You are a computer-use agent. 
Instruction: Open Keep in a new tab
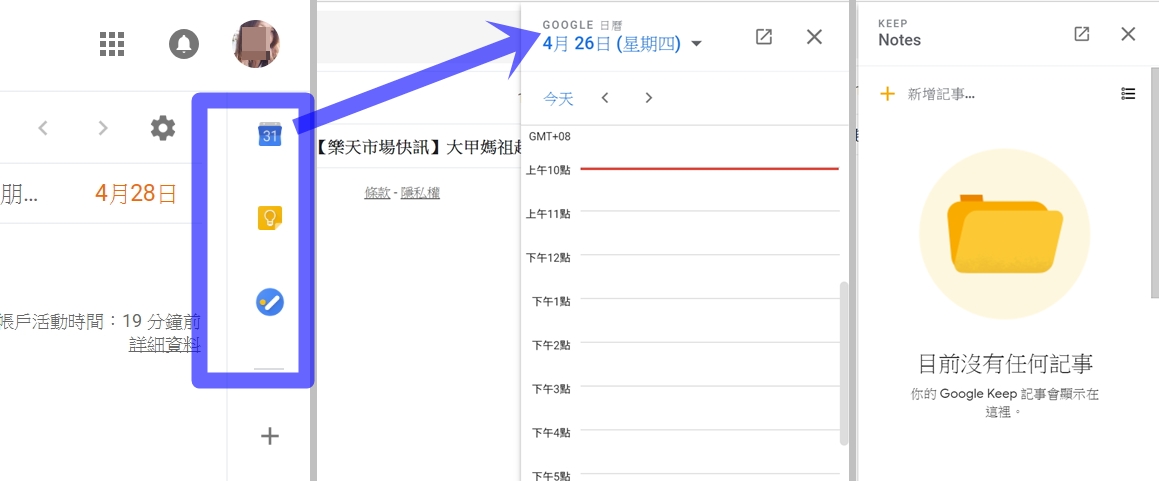[x=1081, y=34]
